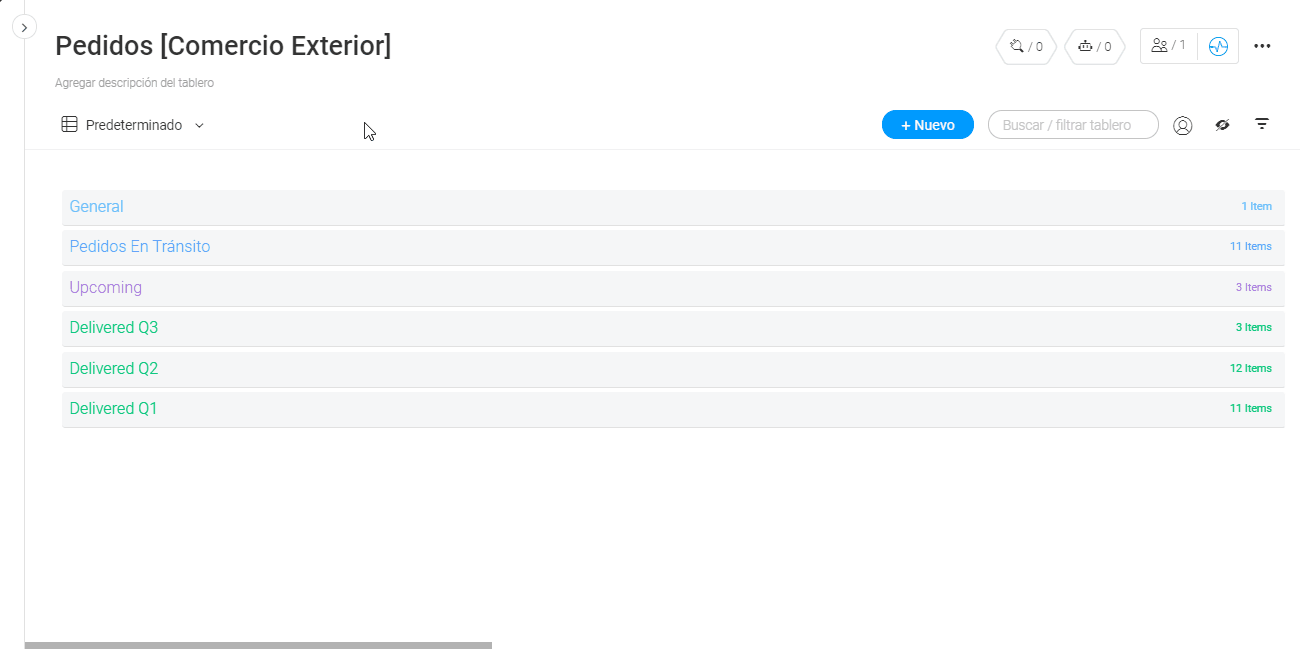Open the Delivered Q1 group
The height and width of the screenshot is (649, 1300).
pyautogui.click(x=114, y=409)
